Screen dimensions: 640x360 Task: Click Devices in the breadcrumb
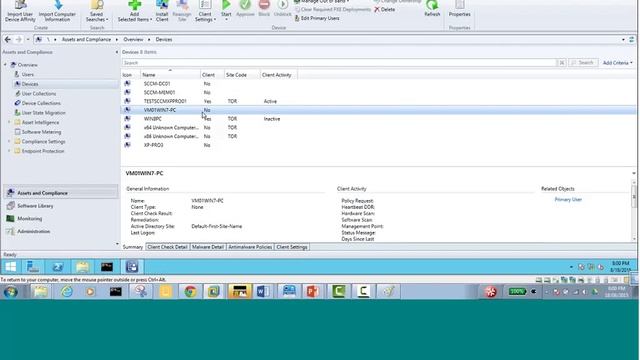(x=164, y=40)
